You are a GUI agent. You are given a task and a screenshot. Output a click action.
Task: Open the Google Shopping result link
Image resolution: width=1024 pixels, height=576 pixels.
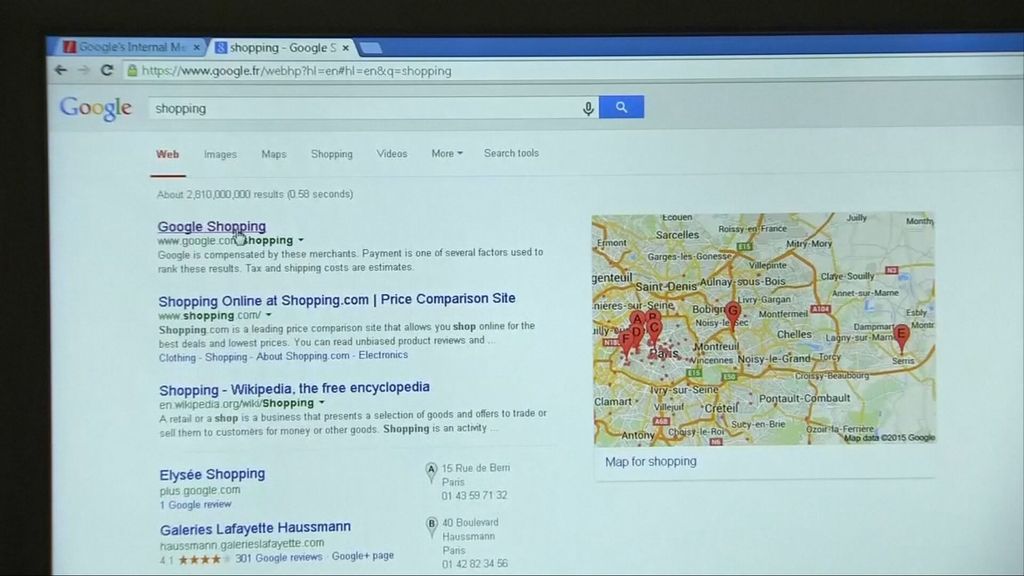212,227
